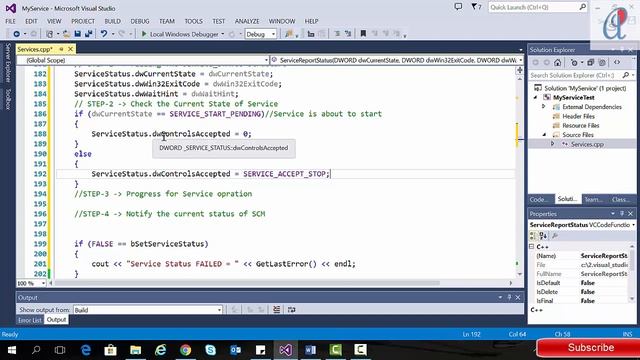Switch to Error List tab

tap(30, 320)
